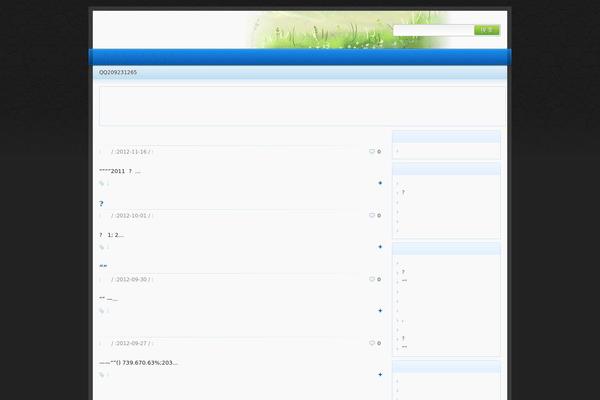Open the post excerpt reading '1: 2...'

tap(111, 235)
